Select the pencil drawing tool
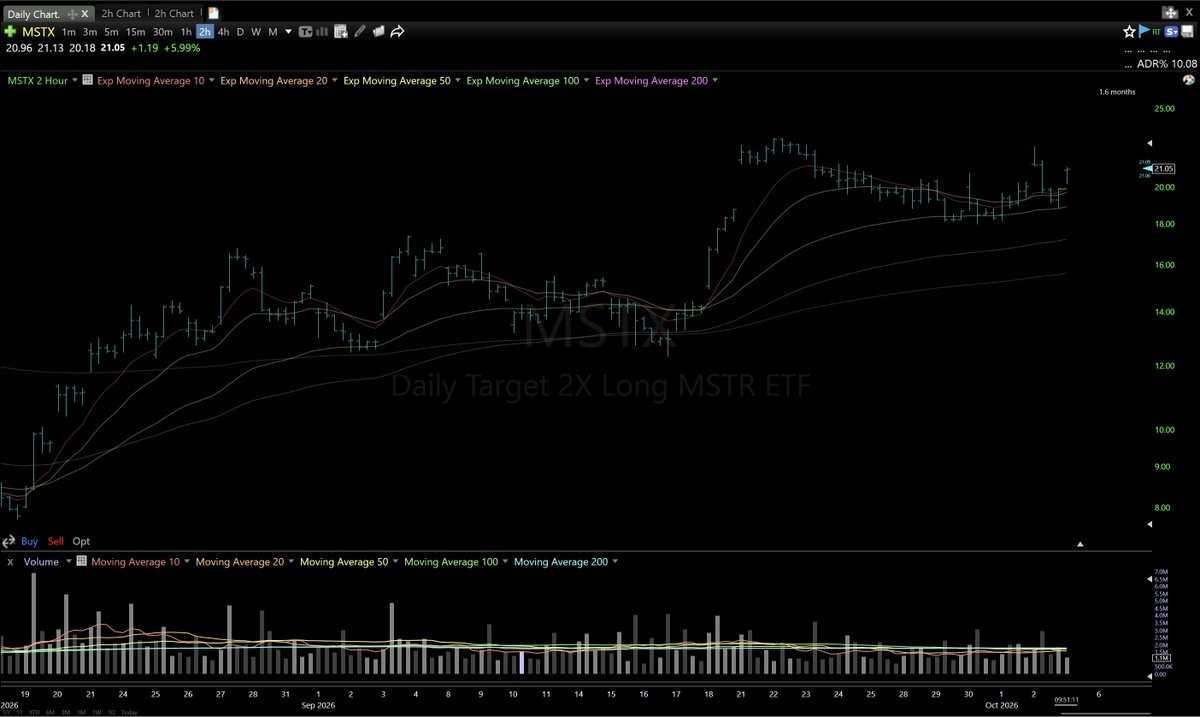Image resolution: width=1200 pixels, height=717 pixels. click(x=360, y=32)
